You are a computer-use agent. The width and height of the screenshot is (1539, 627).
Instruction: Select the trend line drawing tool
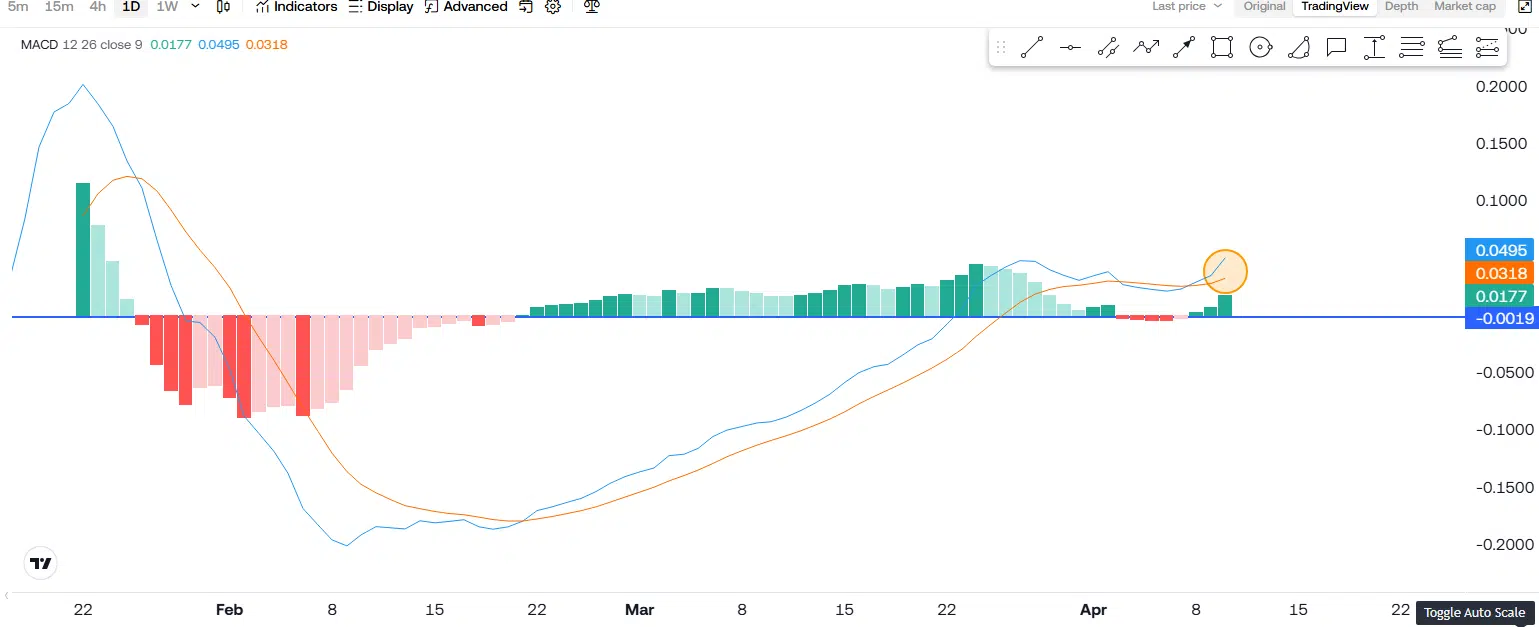pyautogui.click(x=1032, y=47)
